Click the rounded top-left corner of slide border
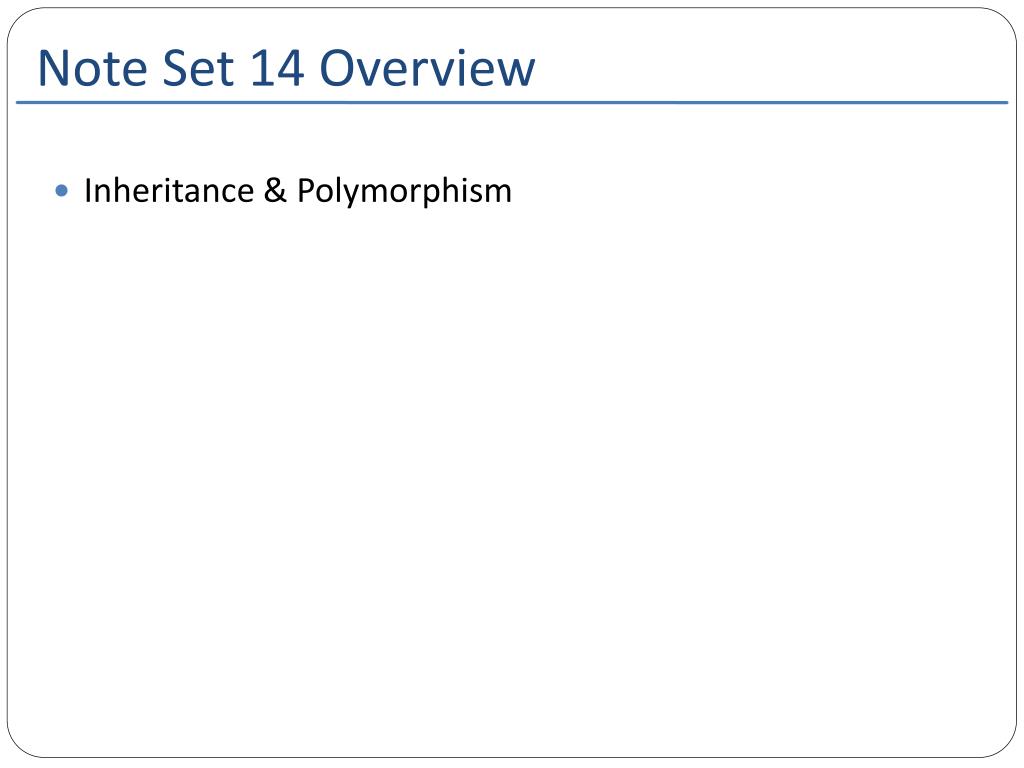Viewport: 1024px width, 768px height. 21,21
